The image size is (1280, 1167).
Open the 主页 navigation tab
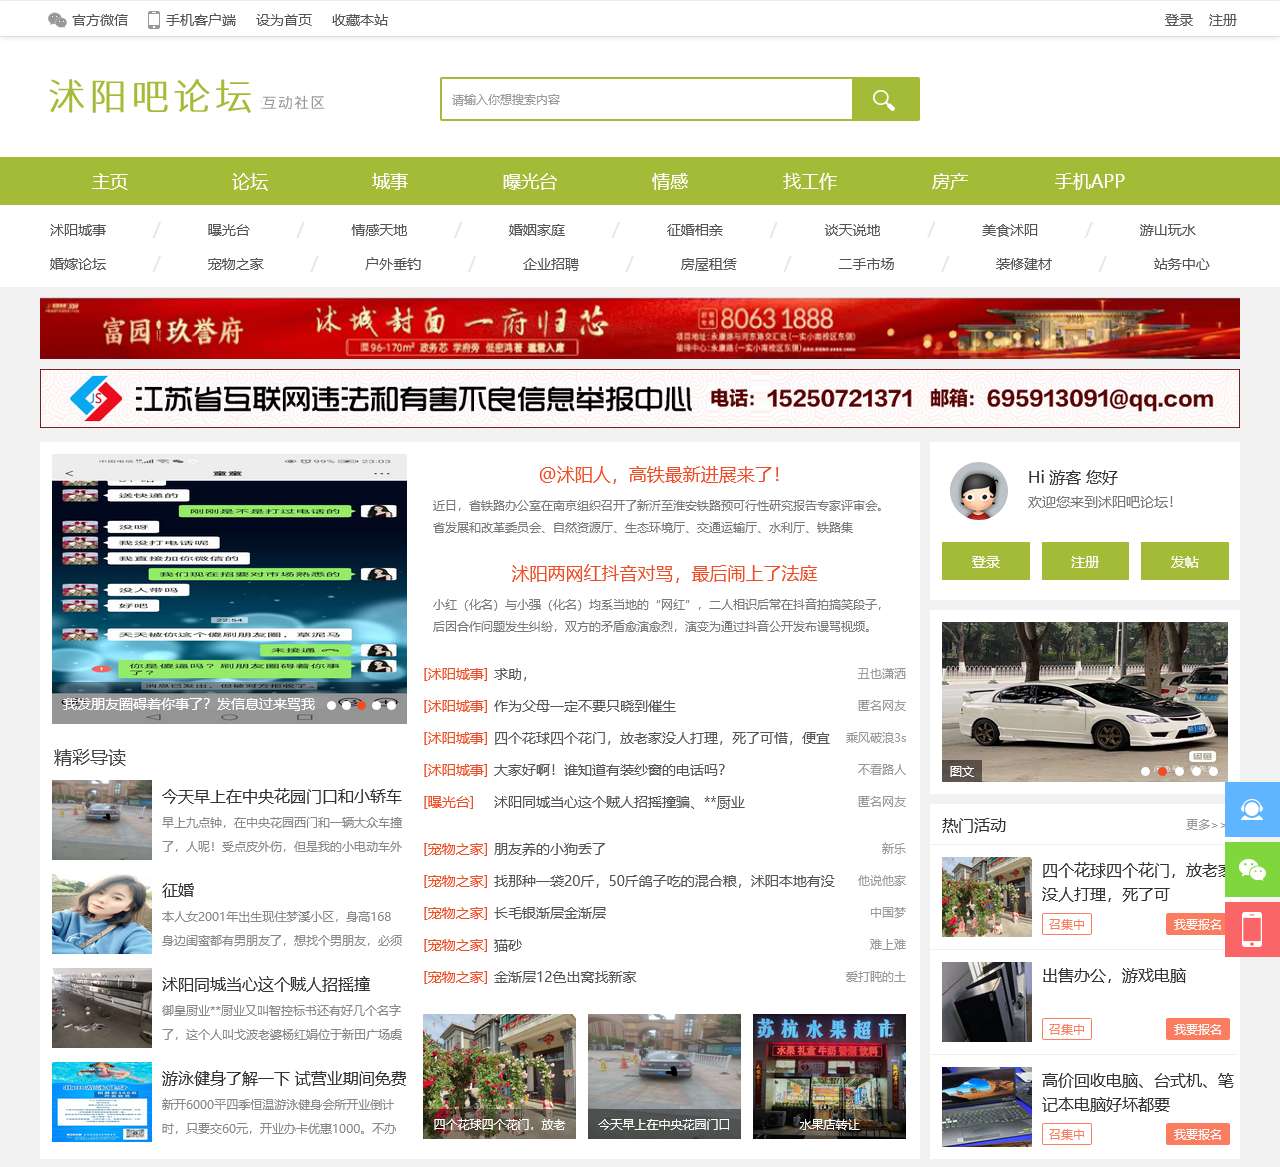point(110,181)
